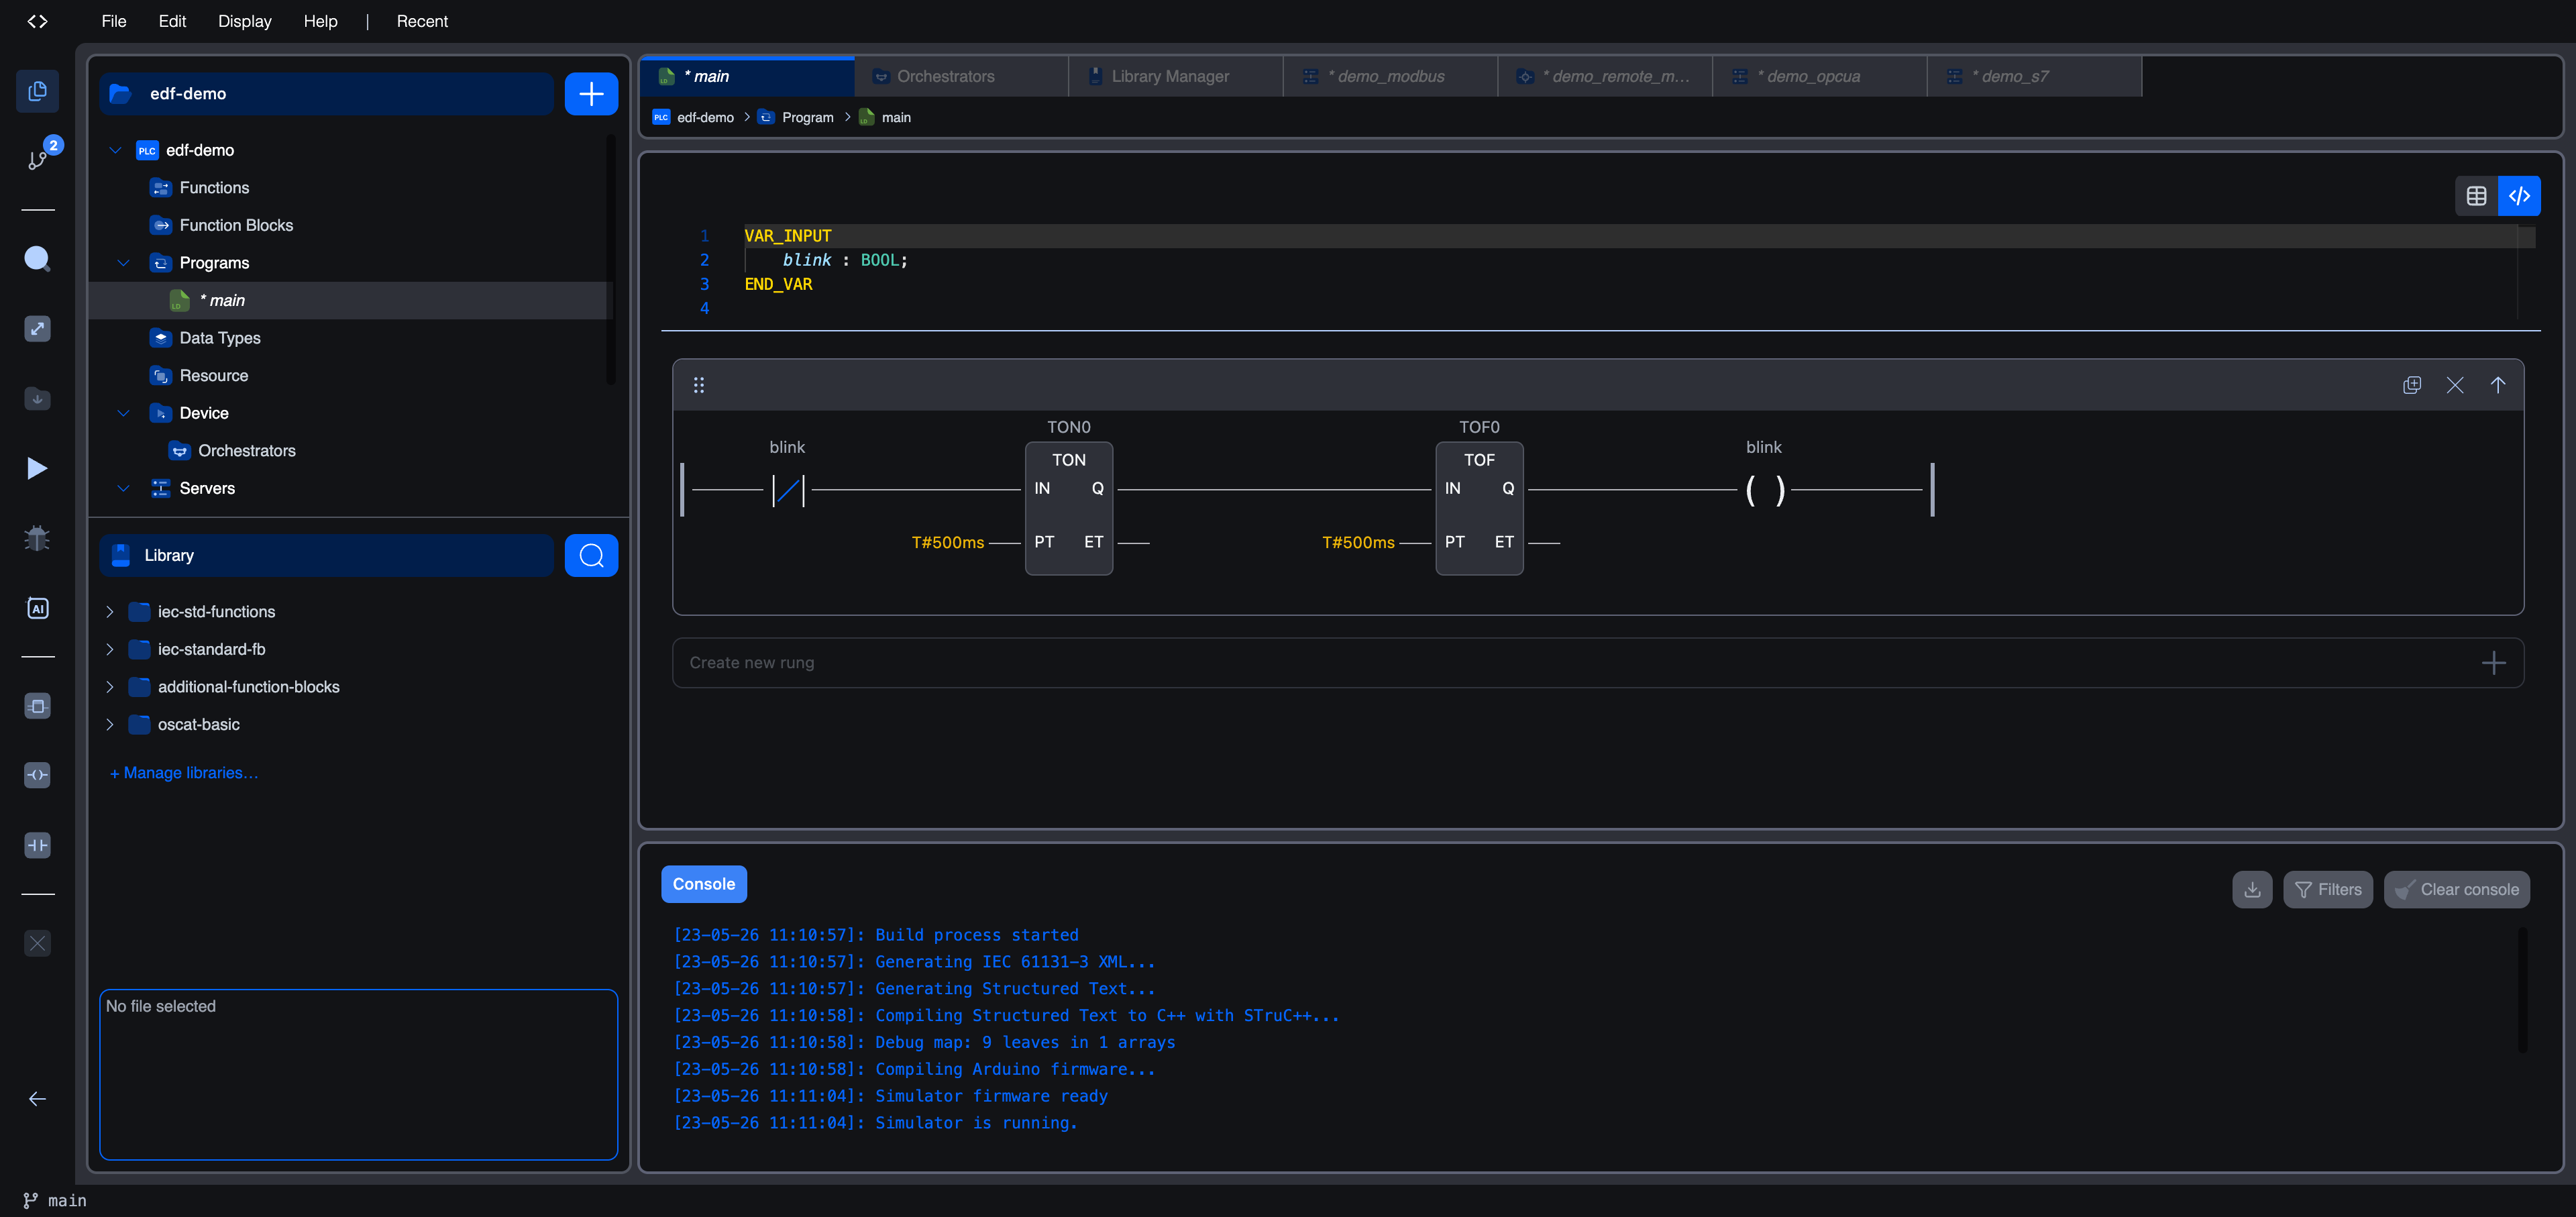Screen dimensions: 2576x1217
Task: Click the negated blink contact
Action: (788, 490)
